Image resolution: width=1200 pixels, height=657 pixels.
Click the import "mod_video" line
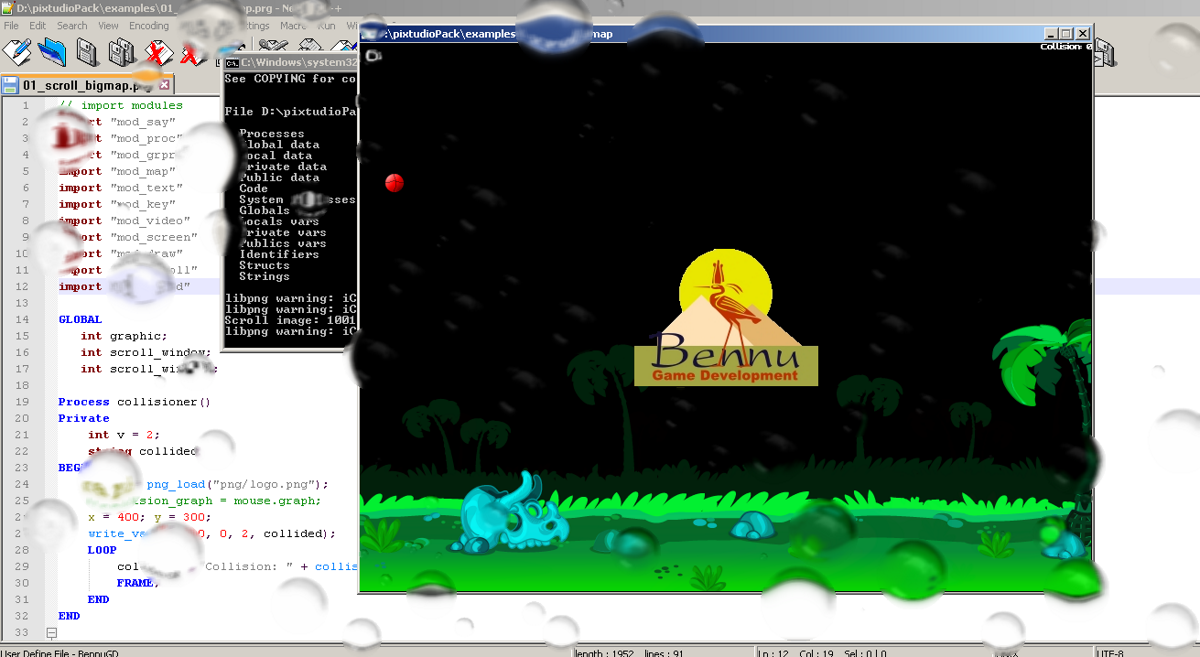[125, 220]
